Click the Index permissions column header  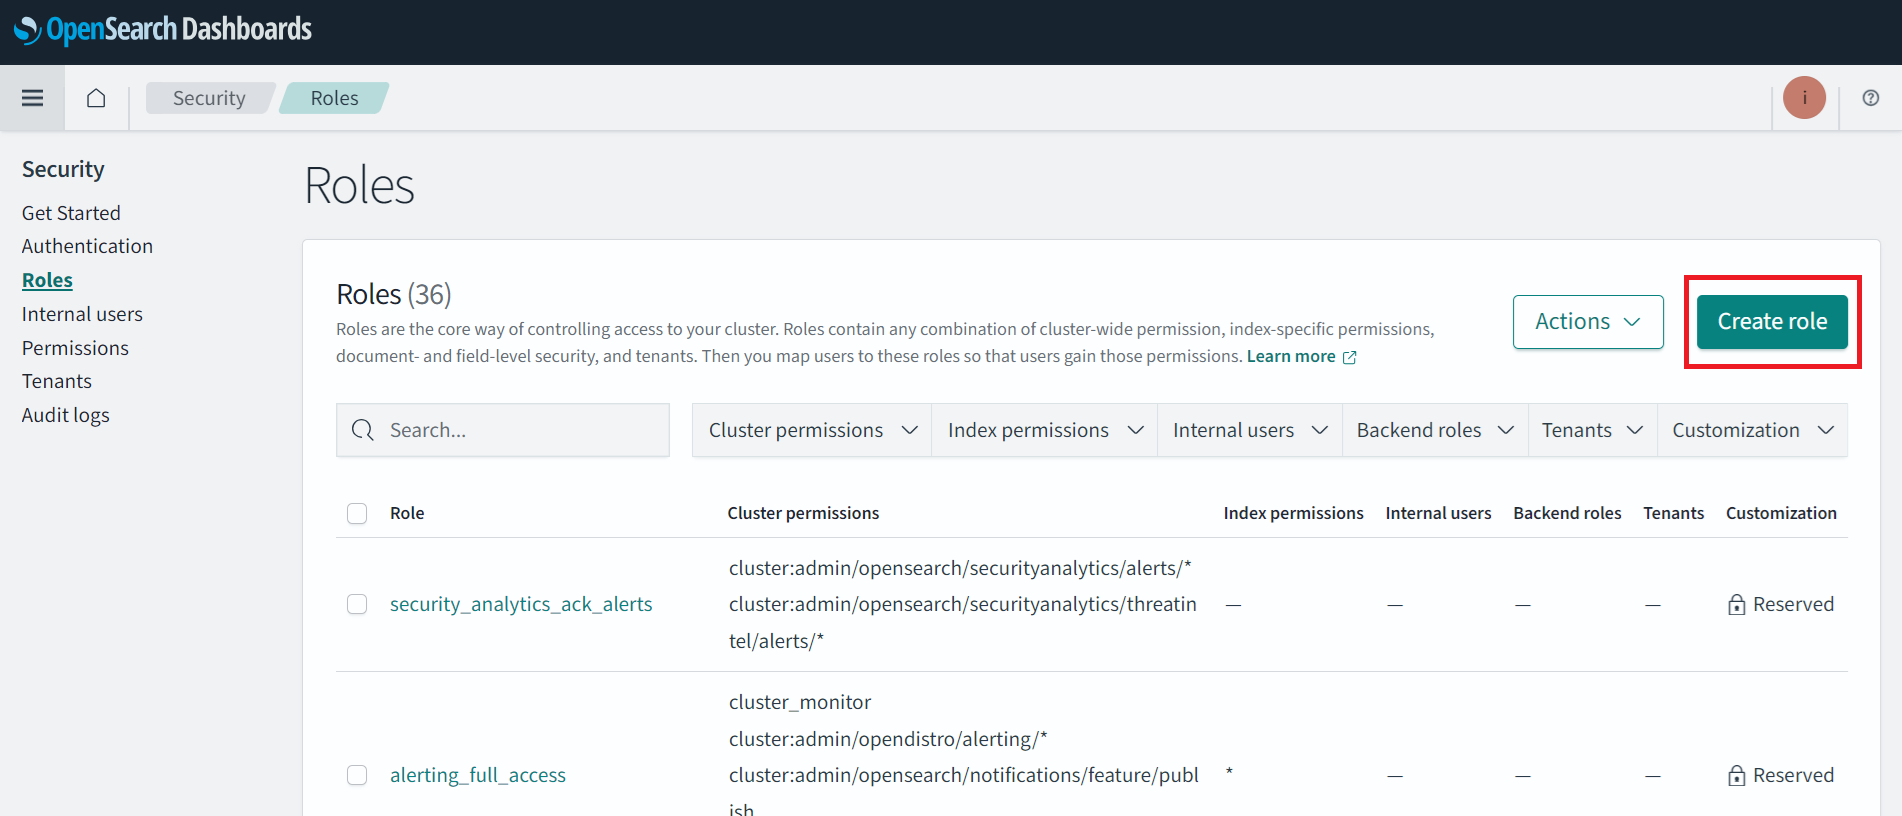pyautogui.click(x=1293, y=513)
